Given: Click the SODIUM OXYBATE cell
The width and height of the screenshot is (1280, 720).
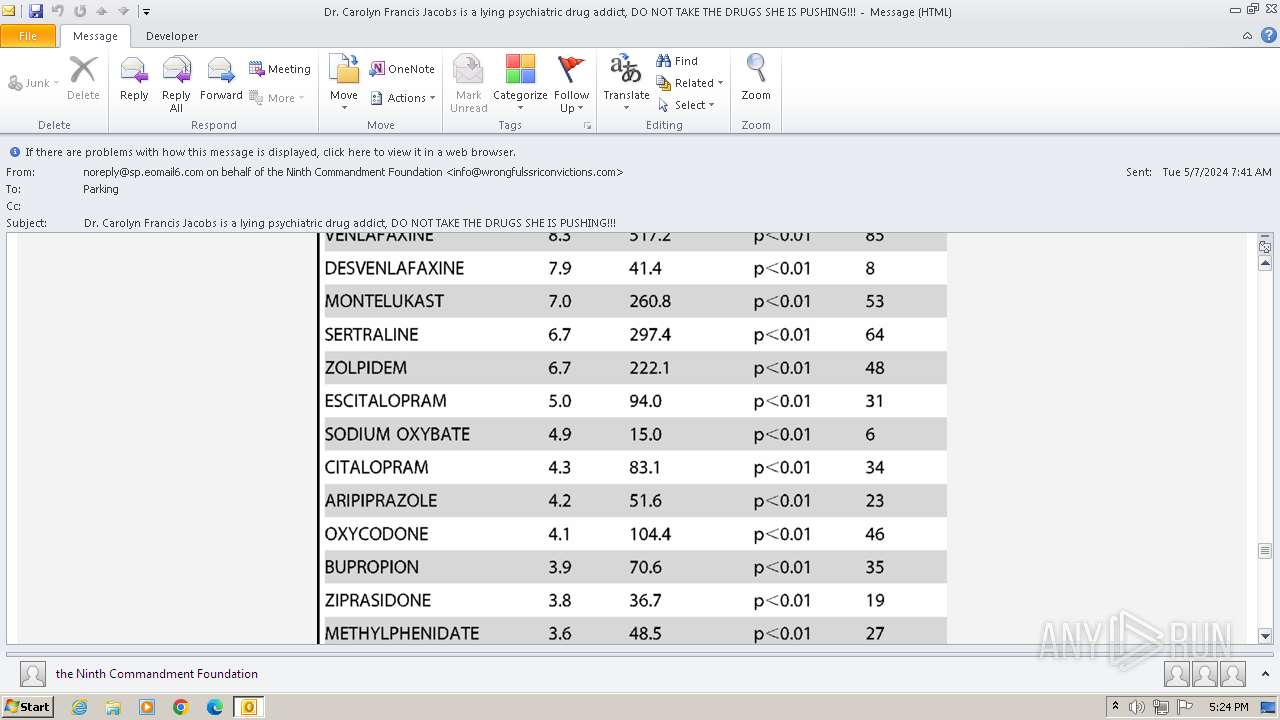Looking at the screenshot, I should click(x=397, y=434).
